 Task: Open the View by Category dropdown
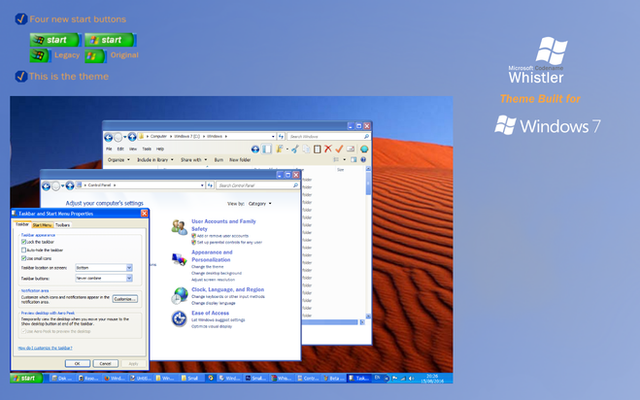tap(260, 203)
